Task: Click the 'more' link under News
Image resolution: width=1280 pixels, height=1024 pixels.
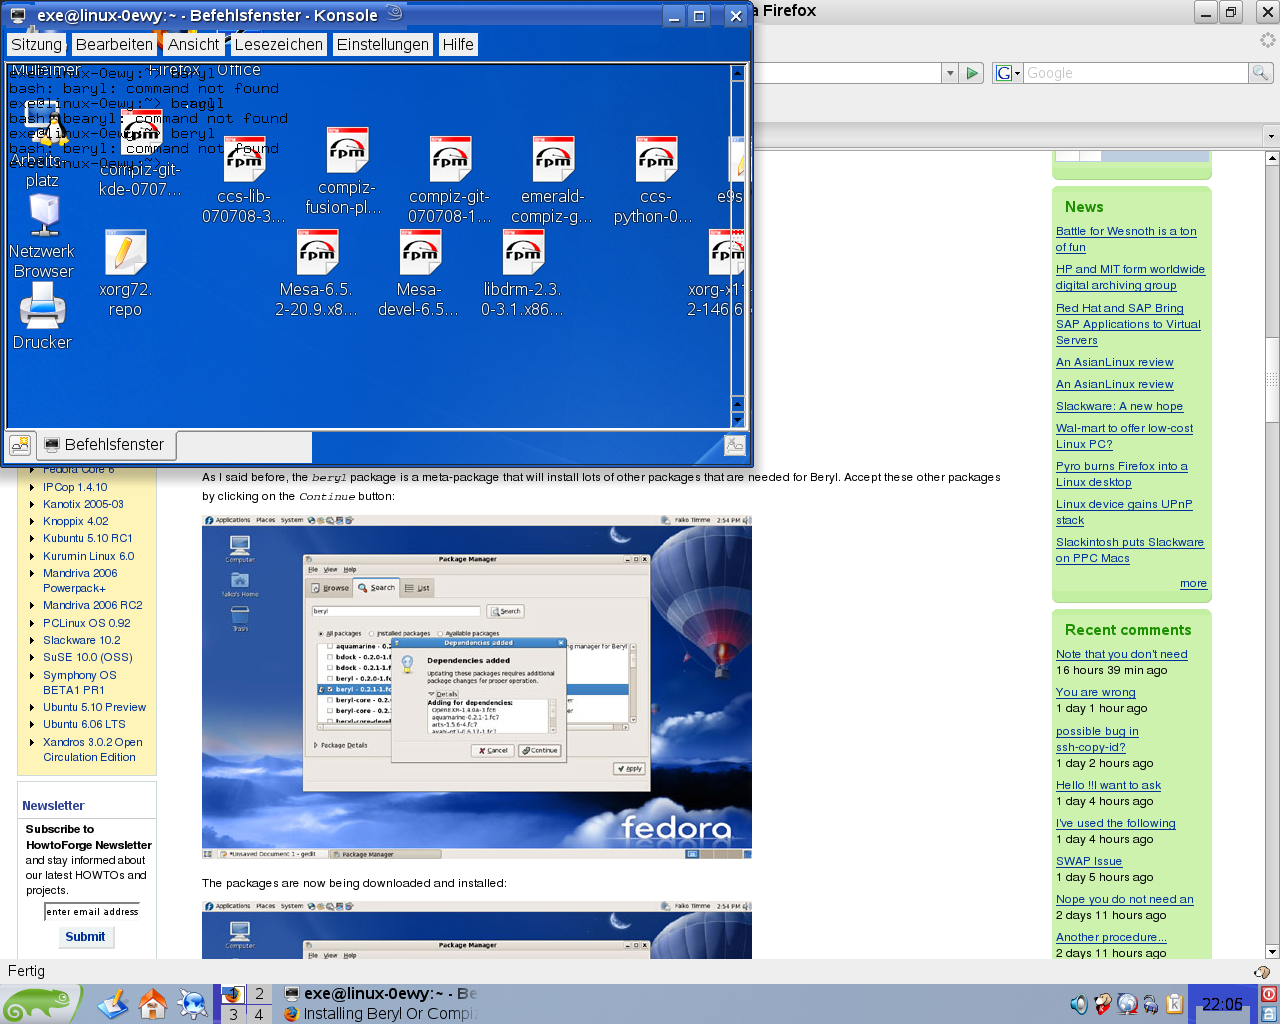Action: (1193, 583)
